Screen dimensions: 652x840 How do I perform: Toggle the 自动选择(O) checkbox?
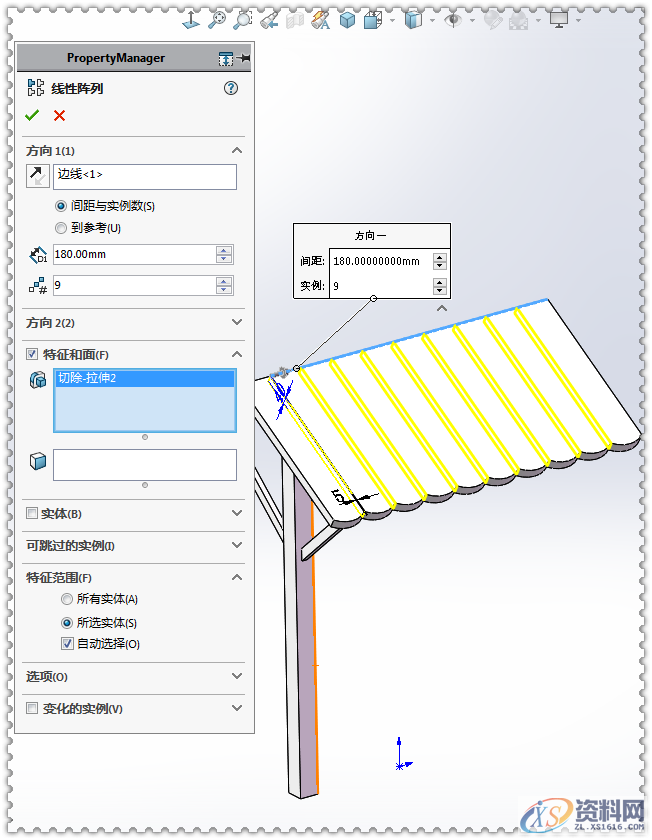pos(67,643)
